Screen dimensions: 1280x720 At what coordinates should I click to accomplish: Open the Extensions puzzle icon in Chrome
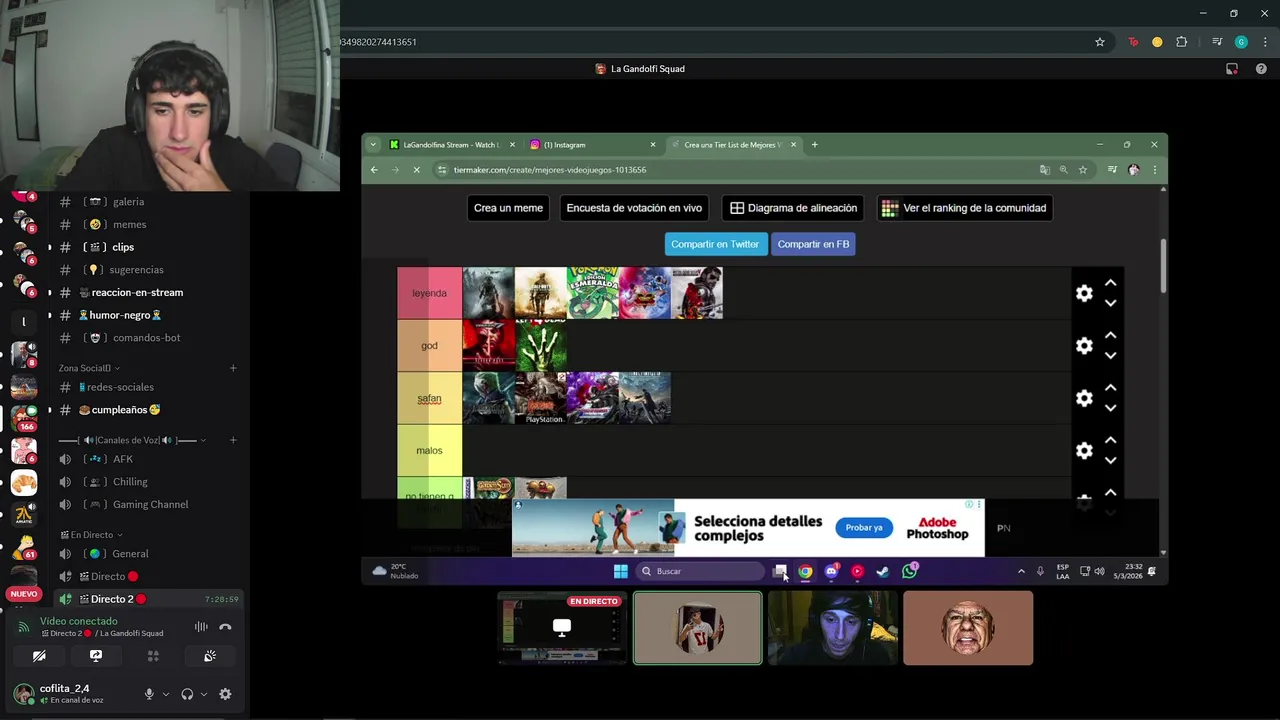tap(1181, 42)
